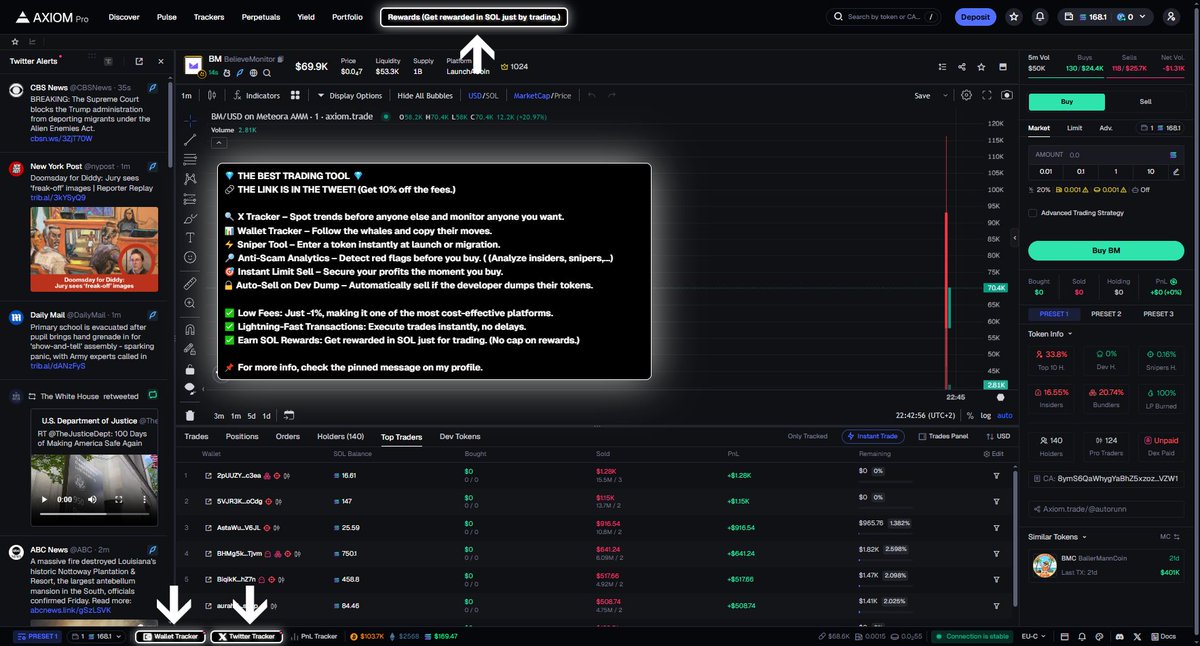1200x646 pixels.
Task: Select the crosshair cursor tool
Action: click(190, 120)
